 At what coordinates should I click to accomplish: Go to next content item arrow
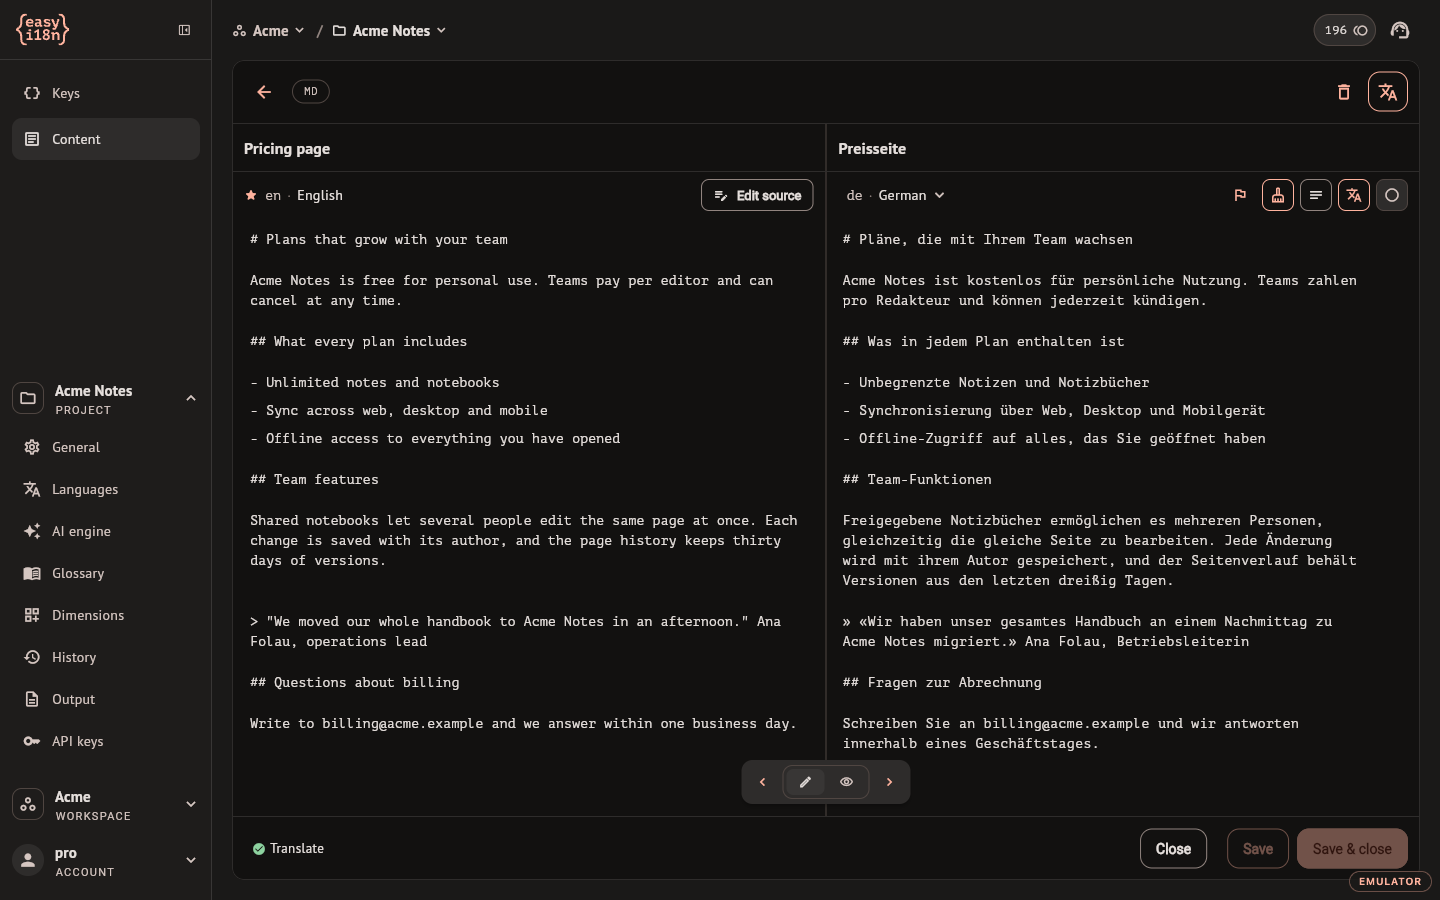[x=889, y=782]
